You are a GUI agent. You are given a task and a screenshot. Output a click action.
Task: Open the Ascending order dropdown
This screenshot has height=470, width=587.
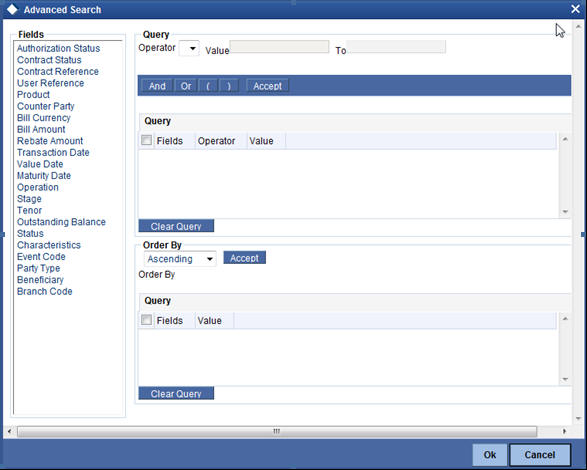[x=180, y=259]
